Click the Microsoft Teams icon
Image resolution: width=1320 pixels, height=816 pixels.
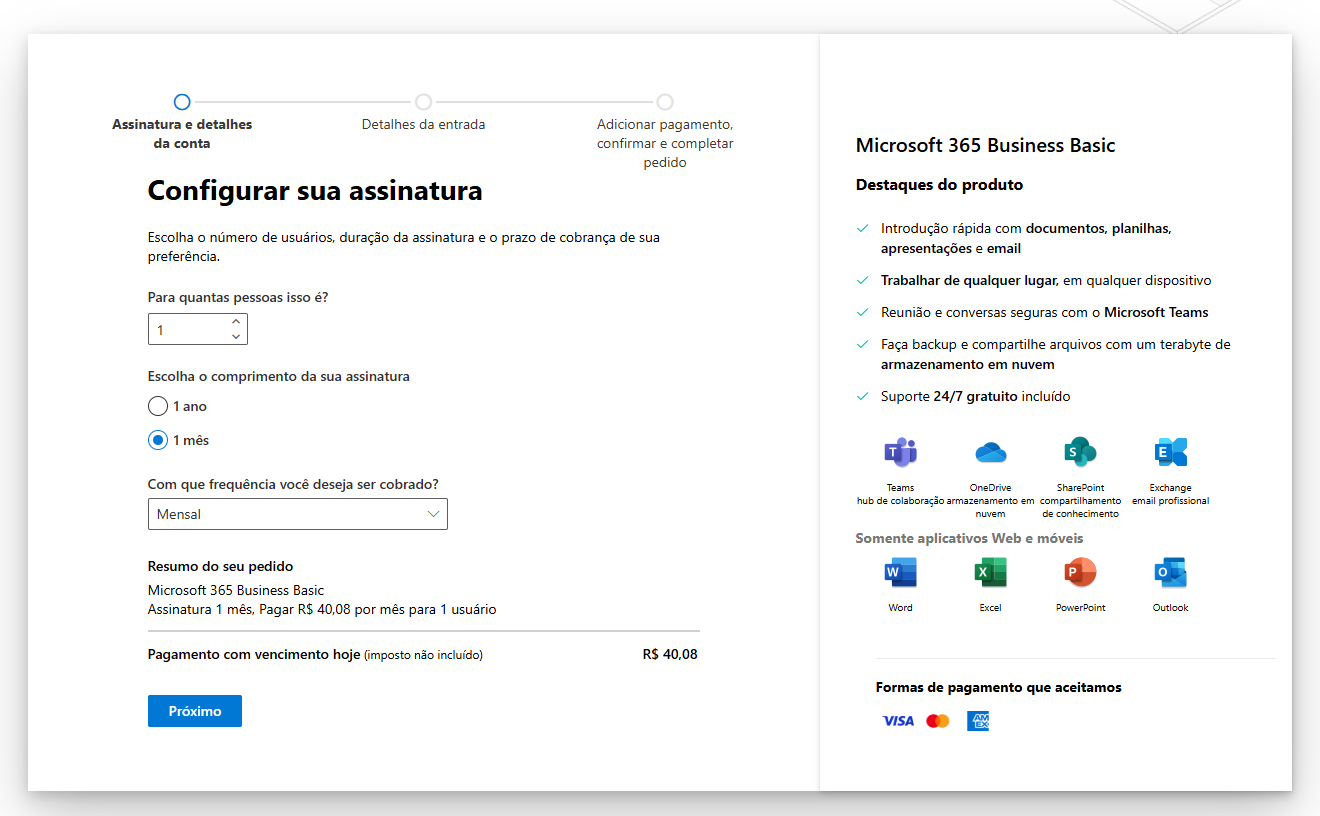pyautogui.click(x=900, y=452)
